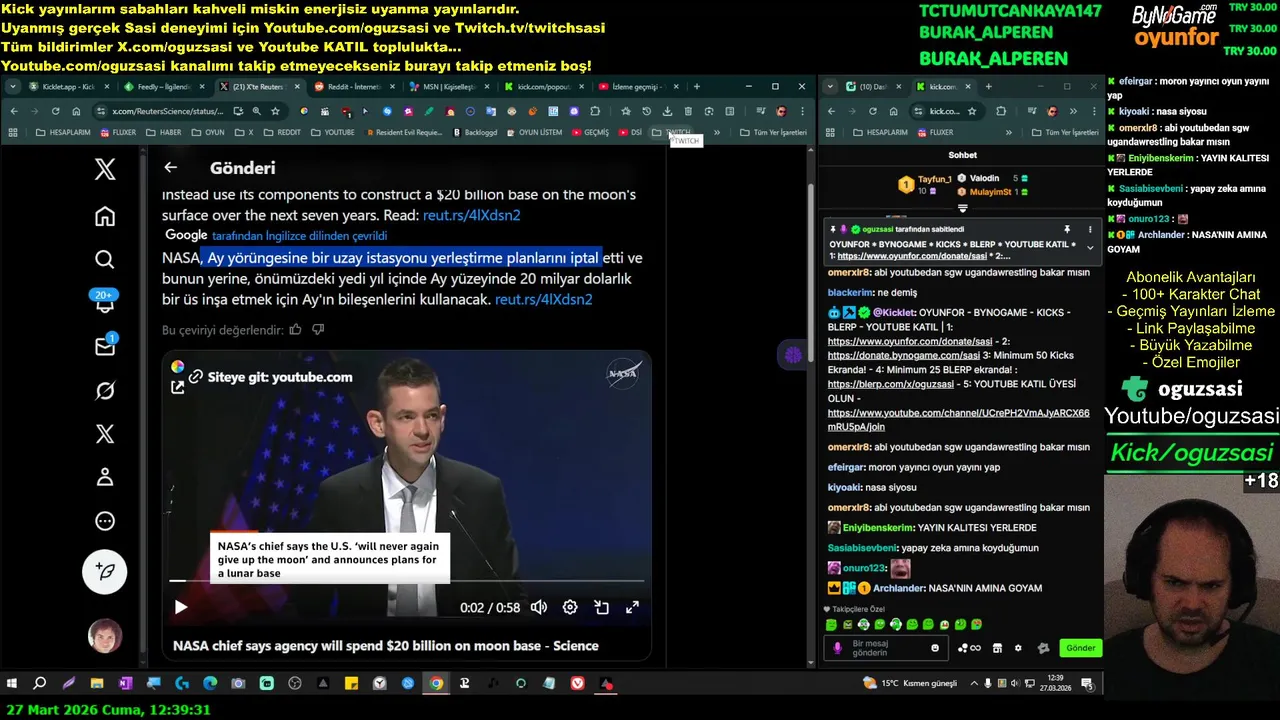This screenshot has height=720, width=1280.
Task: Reload the X page in left browser
Action: coord(55,111)
